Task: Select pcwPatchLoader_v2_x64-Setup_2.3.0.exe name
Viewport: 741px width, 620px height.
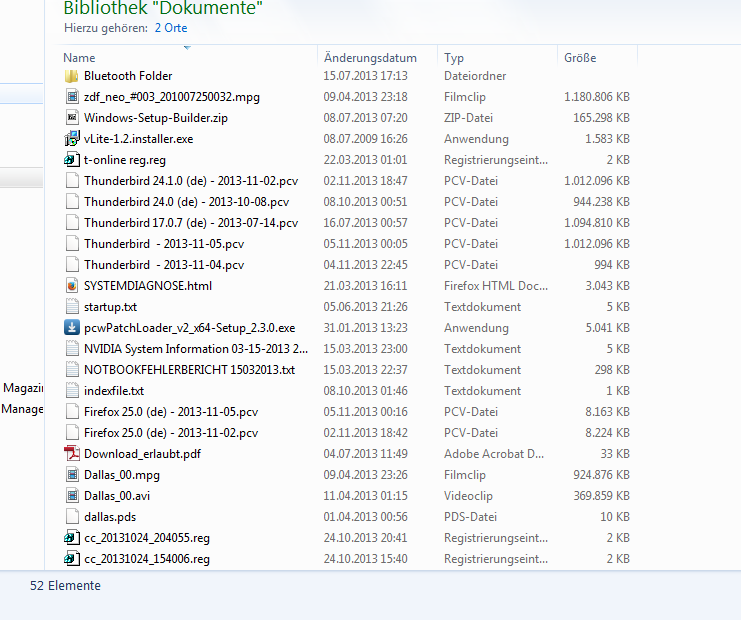Action: (190, 328)
